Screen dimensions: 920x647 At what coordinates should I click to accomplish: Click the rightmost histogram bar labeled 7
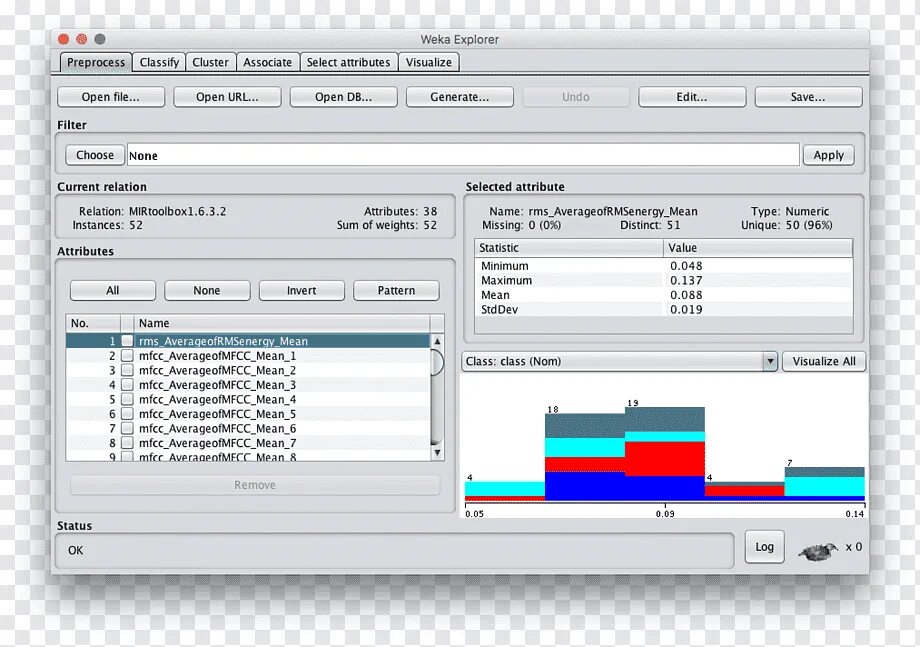coord(824,484)
